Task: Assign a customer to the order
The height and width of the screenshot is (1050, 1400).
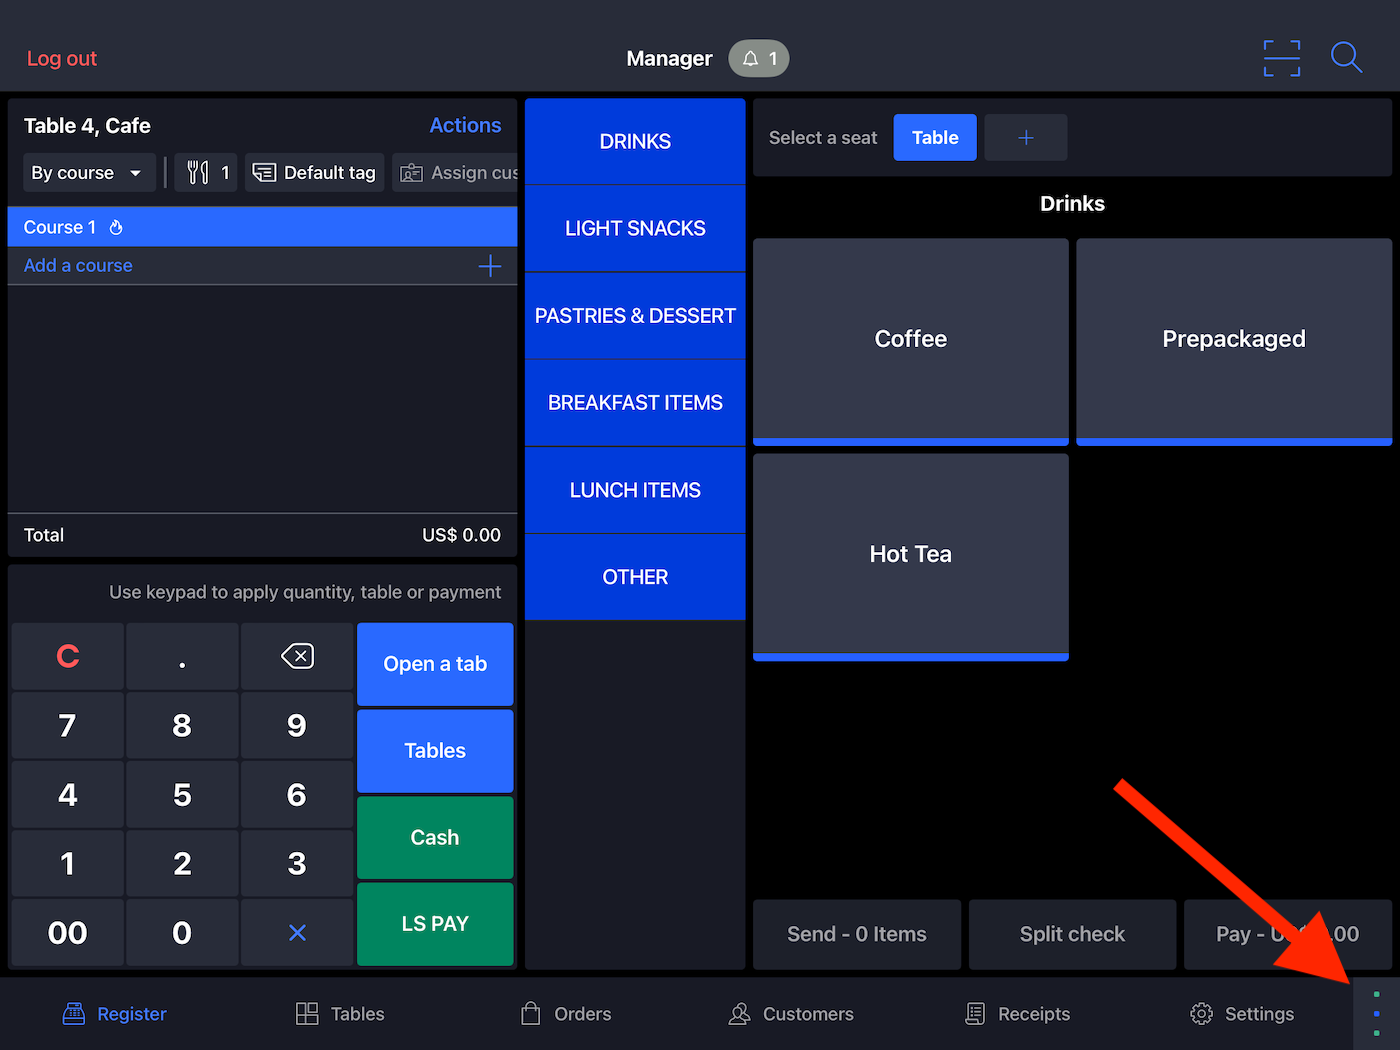Action: [455, 173]
